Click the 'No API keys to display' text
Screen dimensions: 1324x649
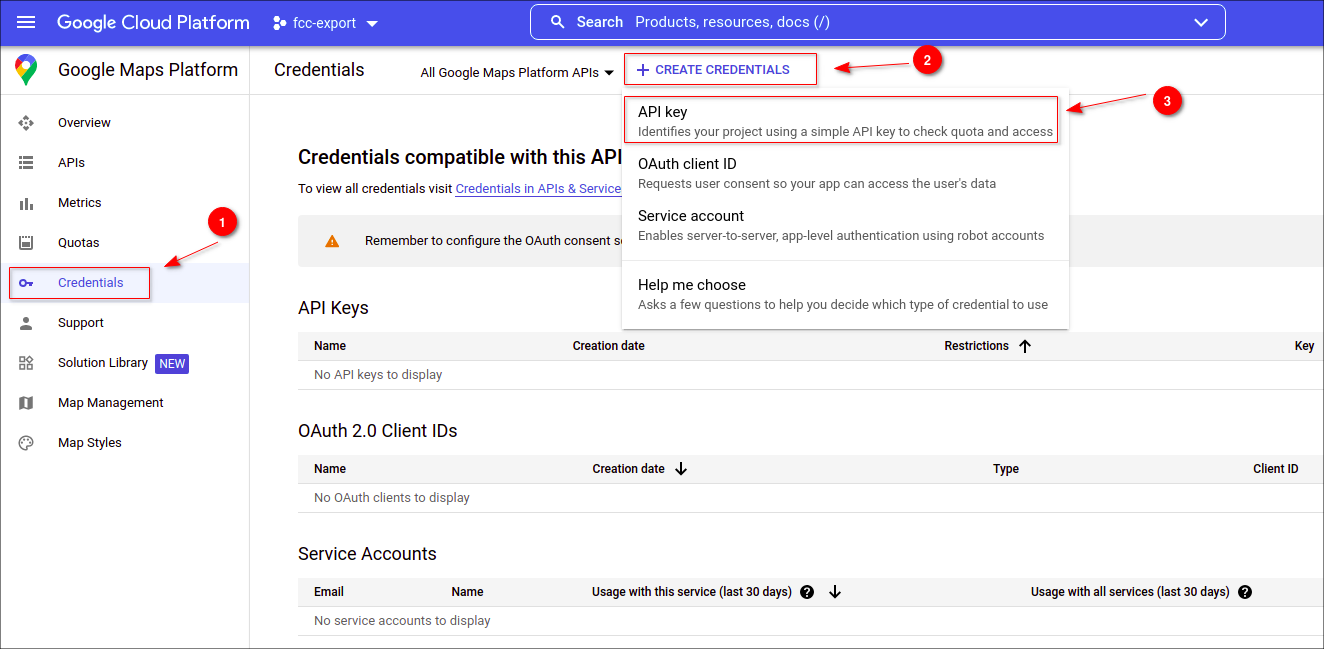tap(378, 375)
